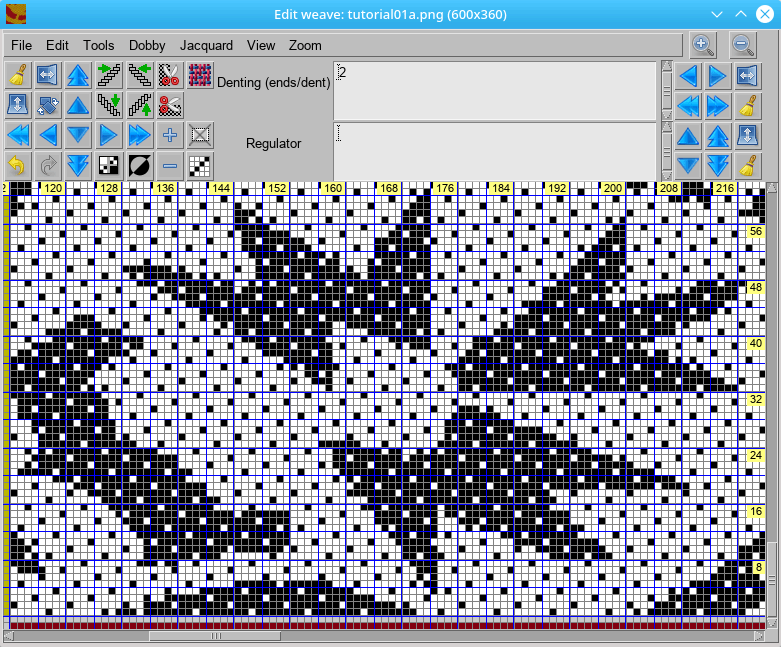Viewport: 781px width, 647px height.
Task: Click single left arrow in main weave toolbar
Action: [x=48, y=135]
